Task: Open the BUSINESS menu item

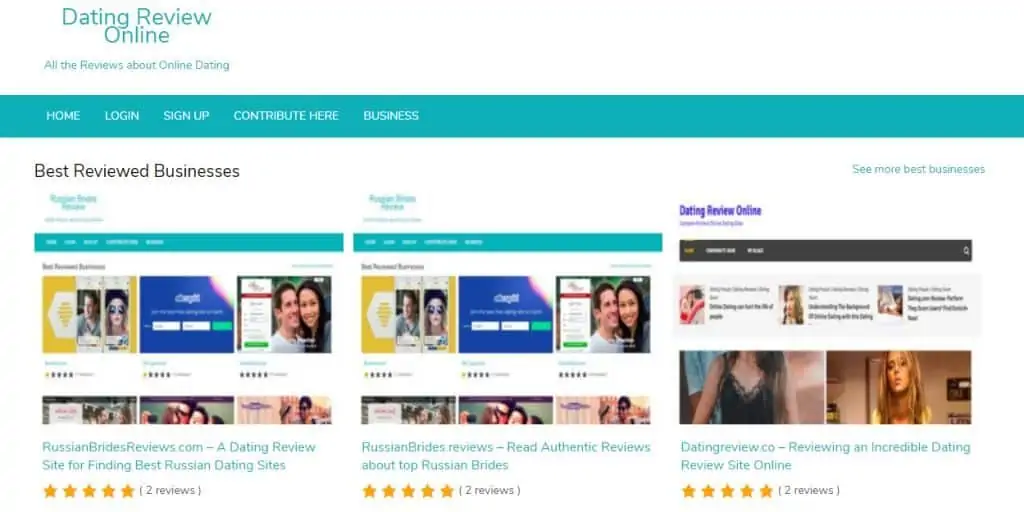Action: (391, 116)
